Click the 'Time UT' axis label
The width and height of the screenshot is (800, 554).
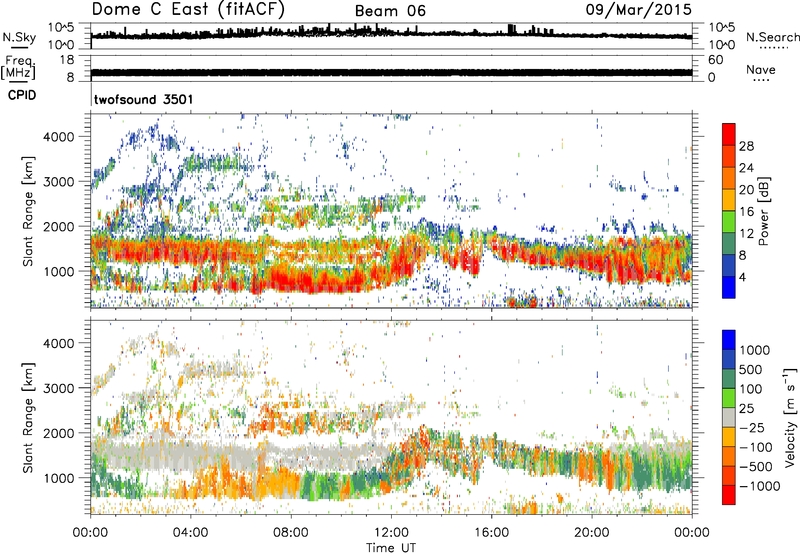[x=391, y=548]
